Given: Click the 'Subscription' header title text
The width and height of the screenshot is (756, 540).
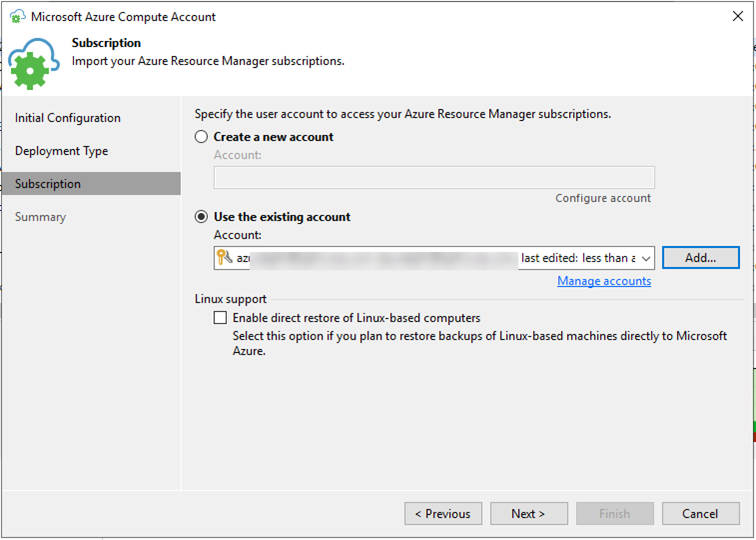Looking at the screenshot, I should [x=106, y=43].
